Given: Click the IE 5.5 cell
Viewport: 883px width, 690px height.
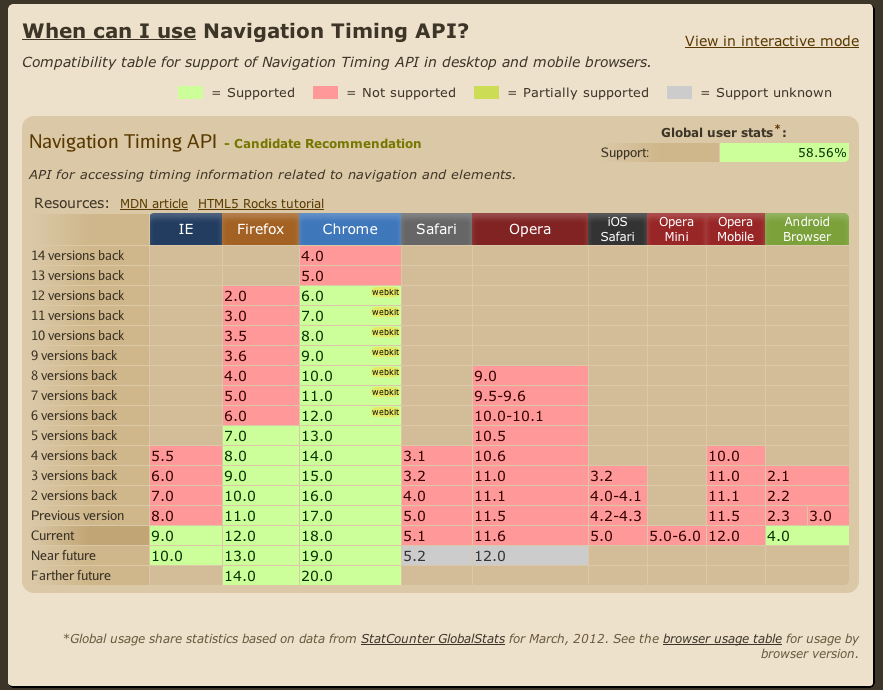Looking at the screenshot, I should [x=186, y=456].
